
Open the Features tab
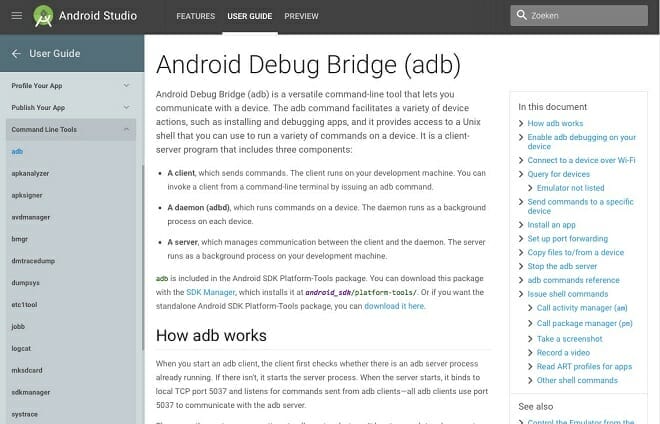[195, 16]
